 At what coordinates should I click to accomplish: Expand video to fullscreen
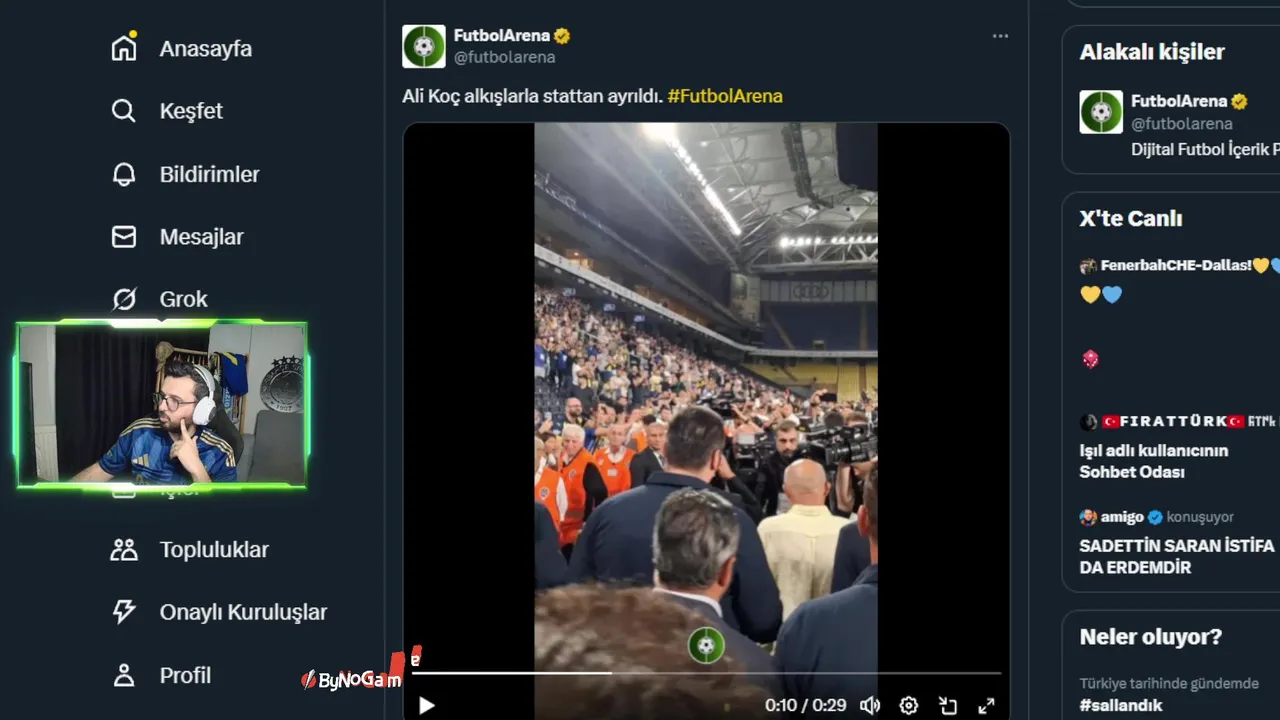coord(986,705)
